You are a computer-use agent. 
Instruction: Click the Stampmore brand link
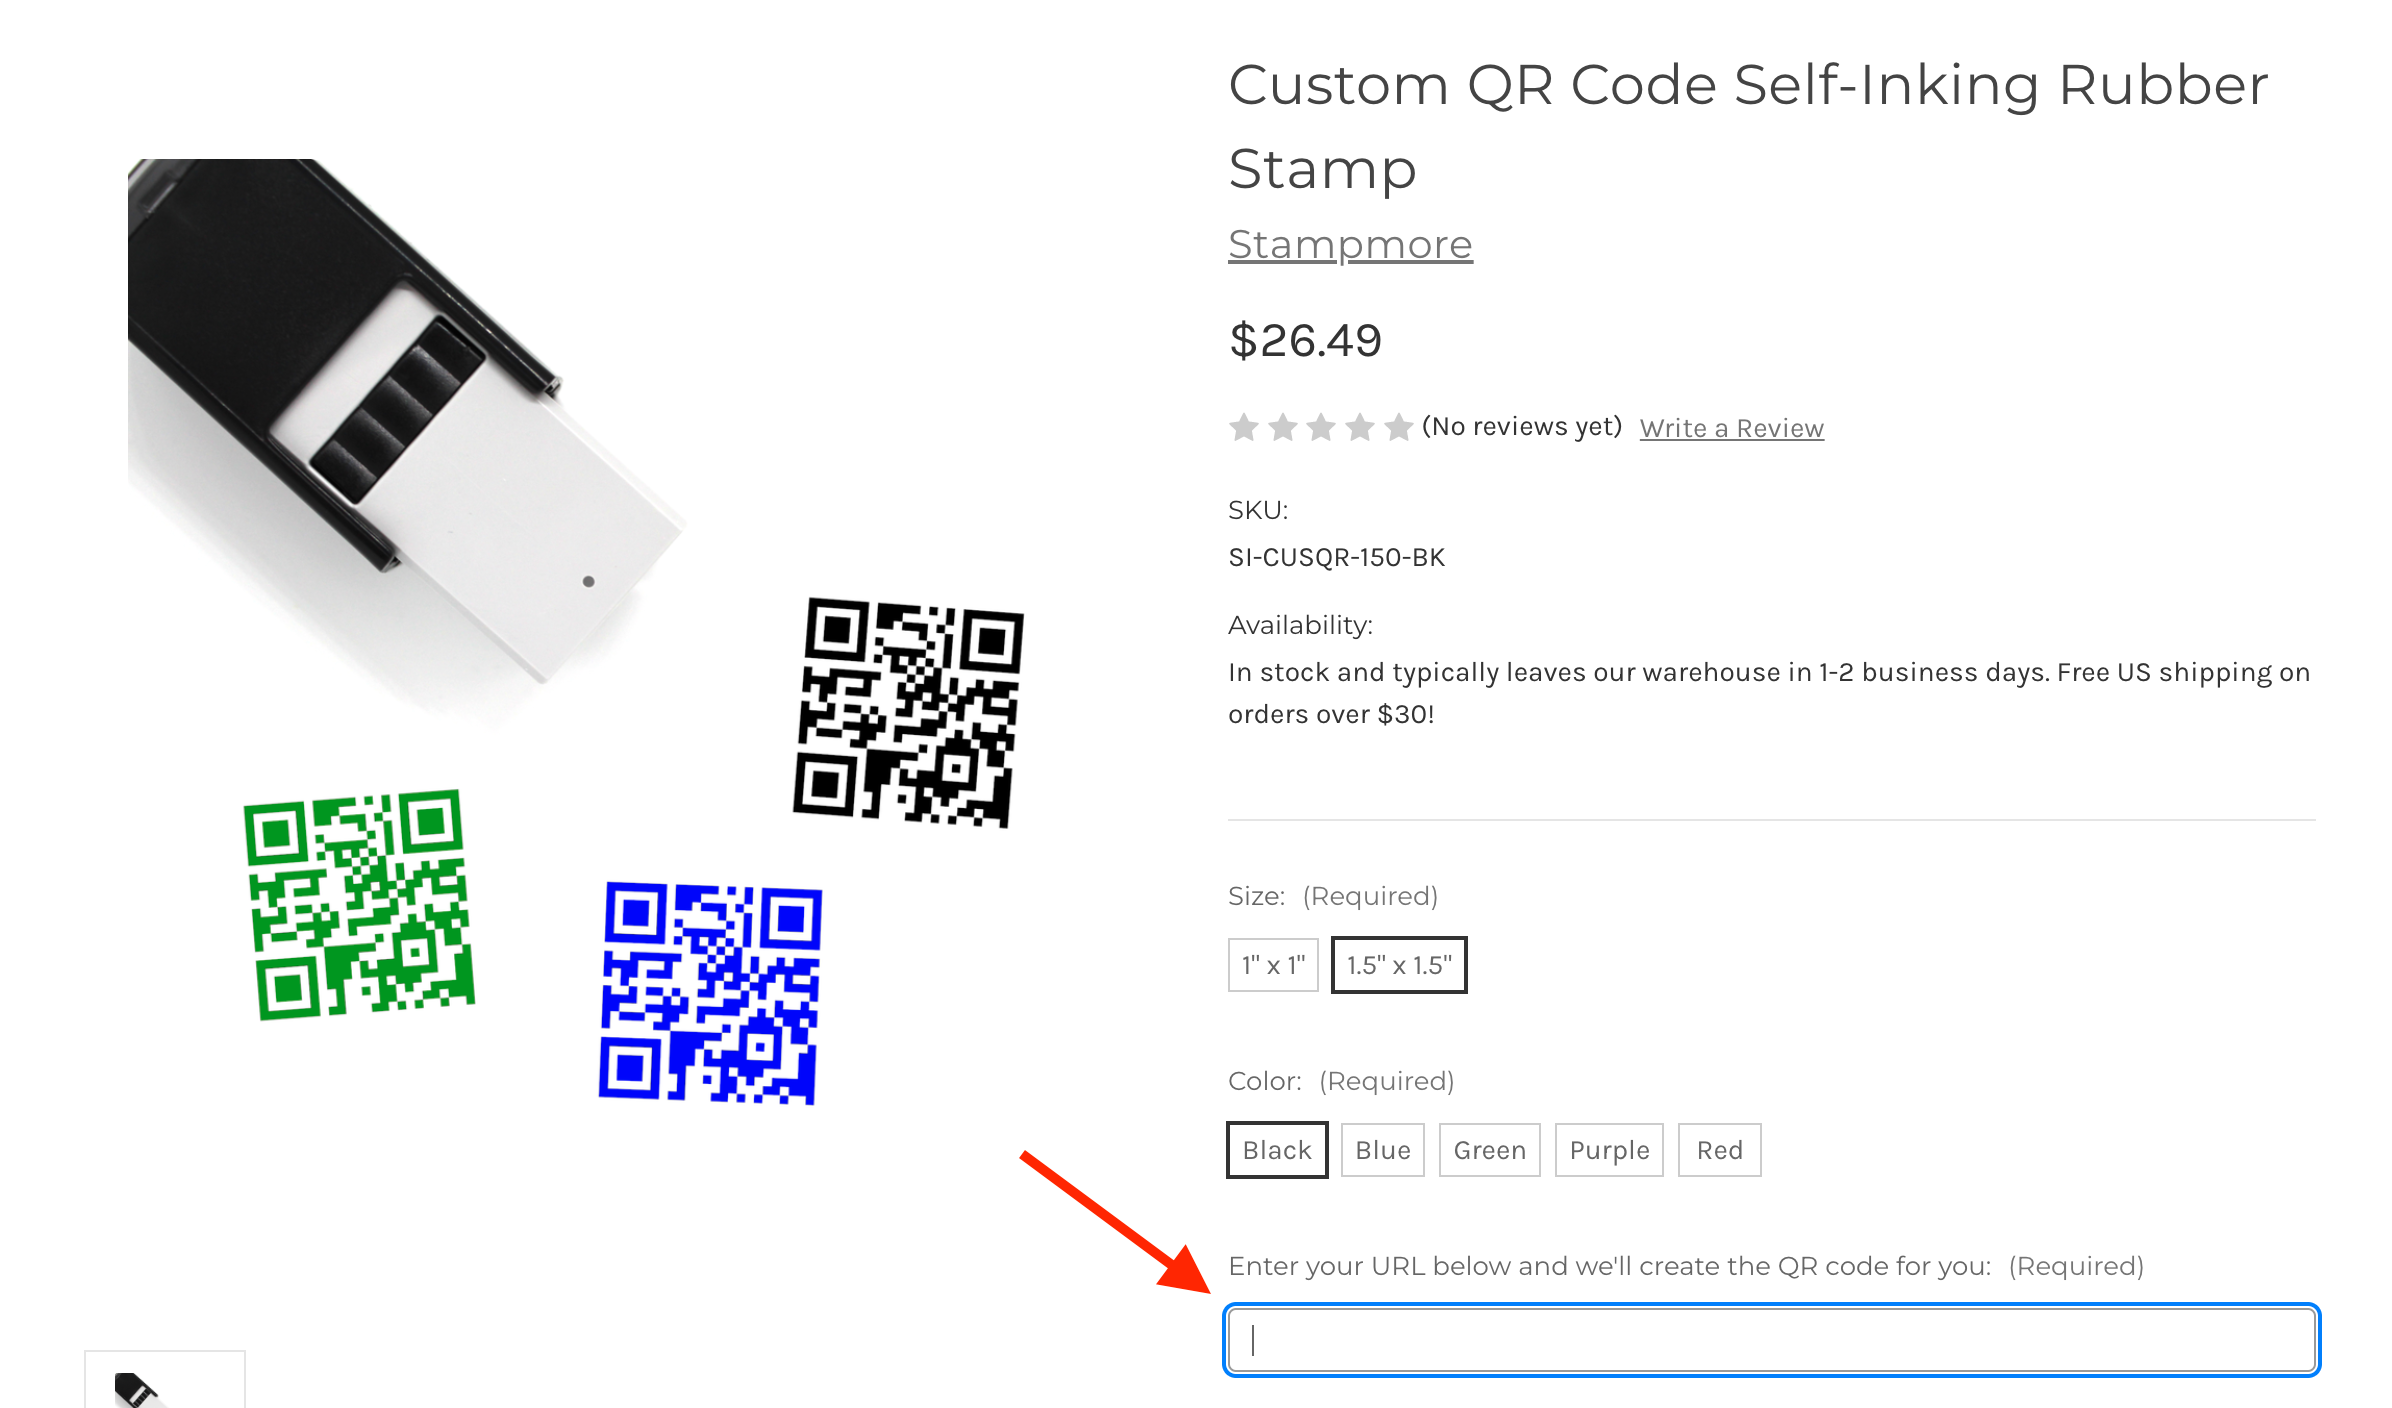coord(1349,245)
